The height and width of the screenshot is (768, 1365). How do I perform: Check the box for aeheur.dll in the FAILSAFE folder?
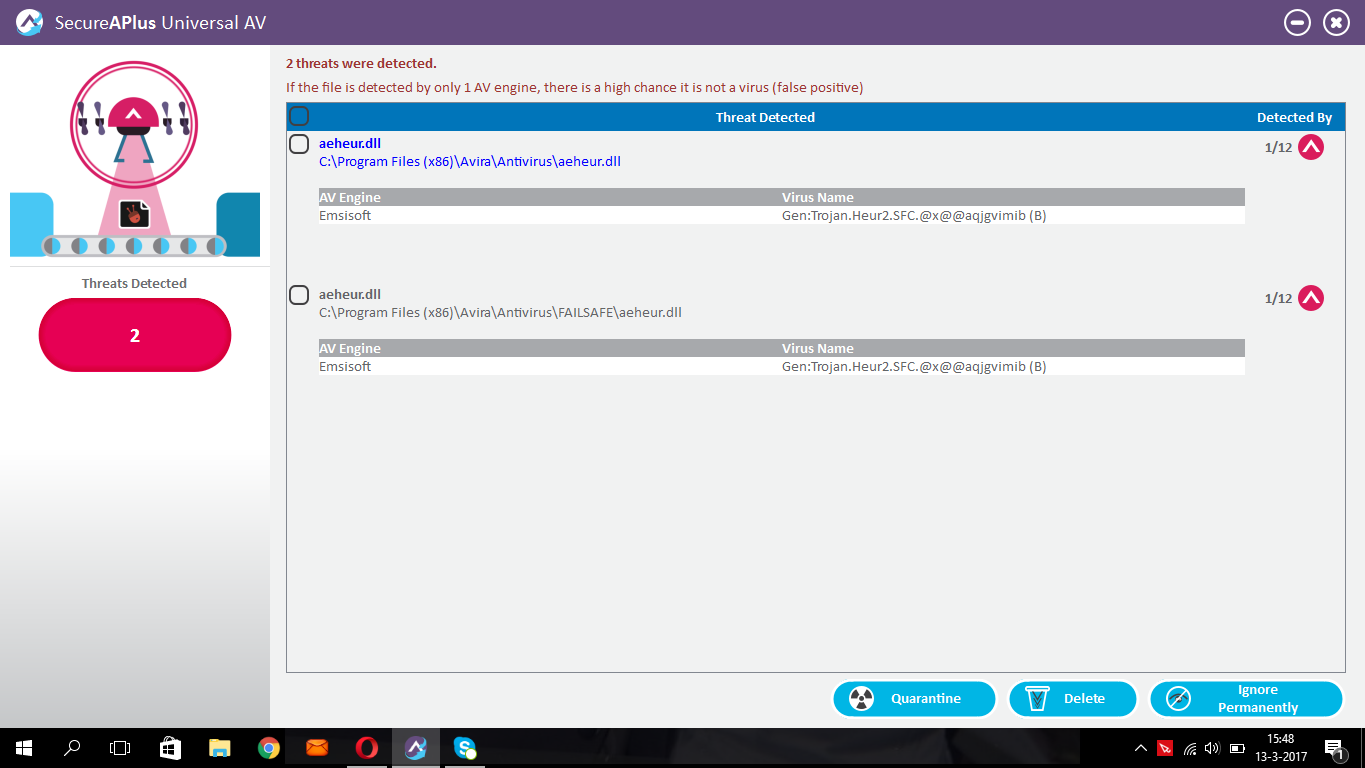tap(299, 295)
